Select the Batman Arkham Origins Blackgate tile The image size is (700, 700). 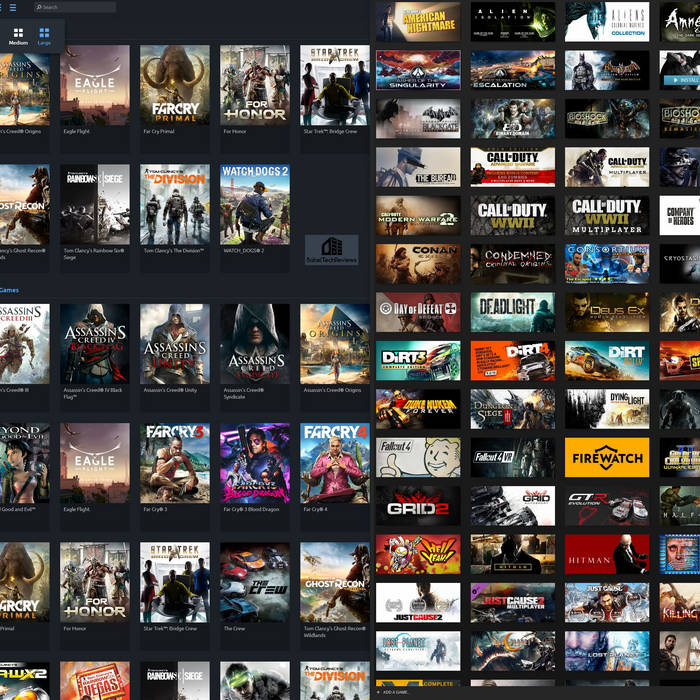click(418, 119)
